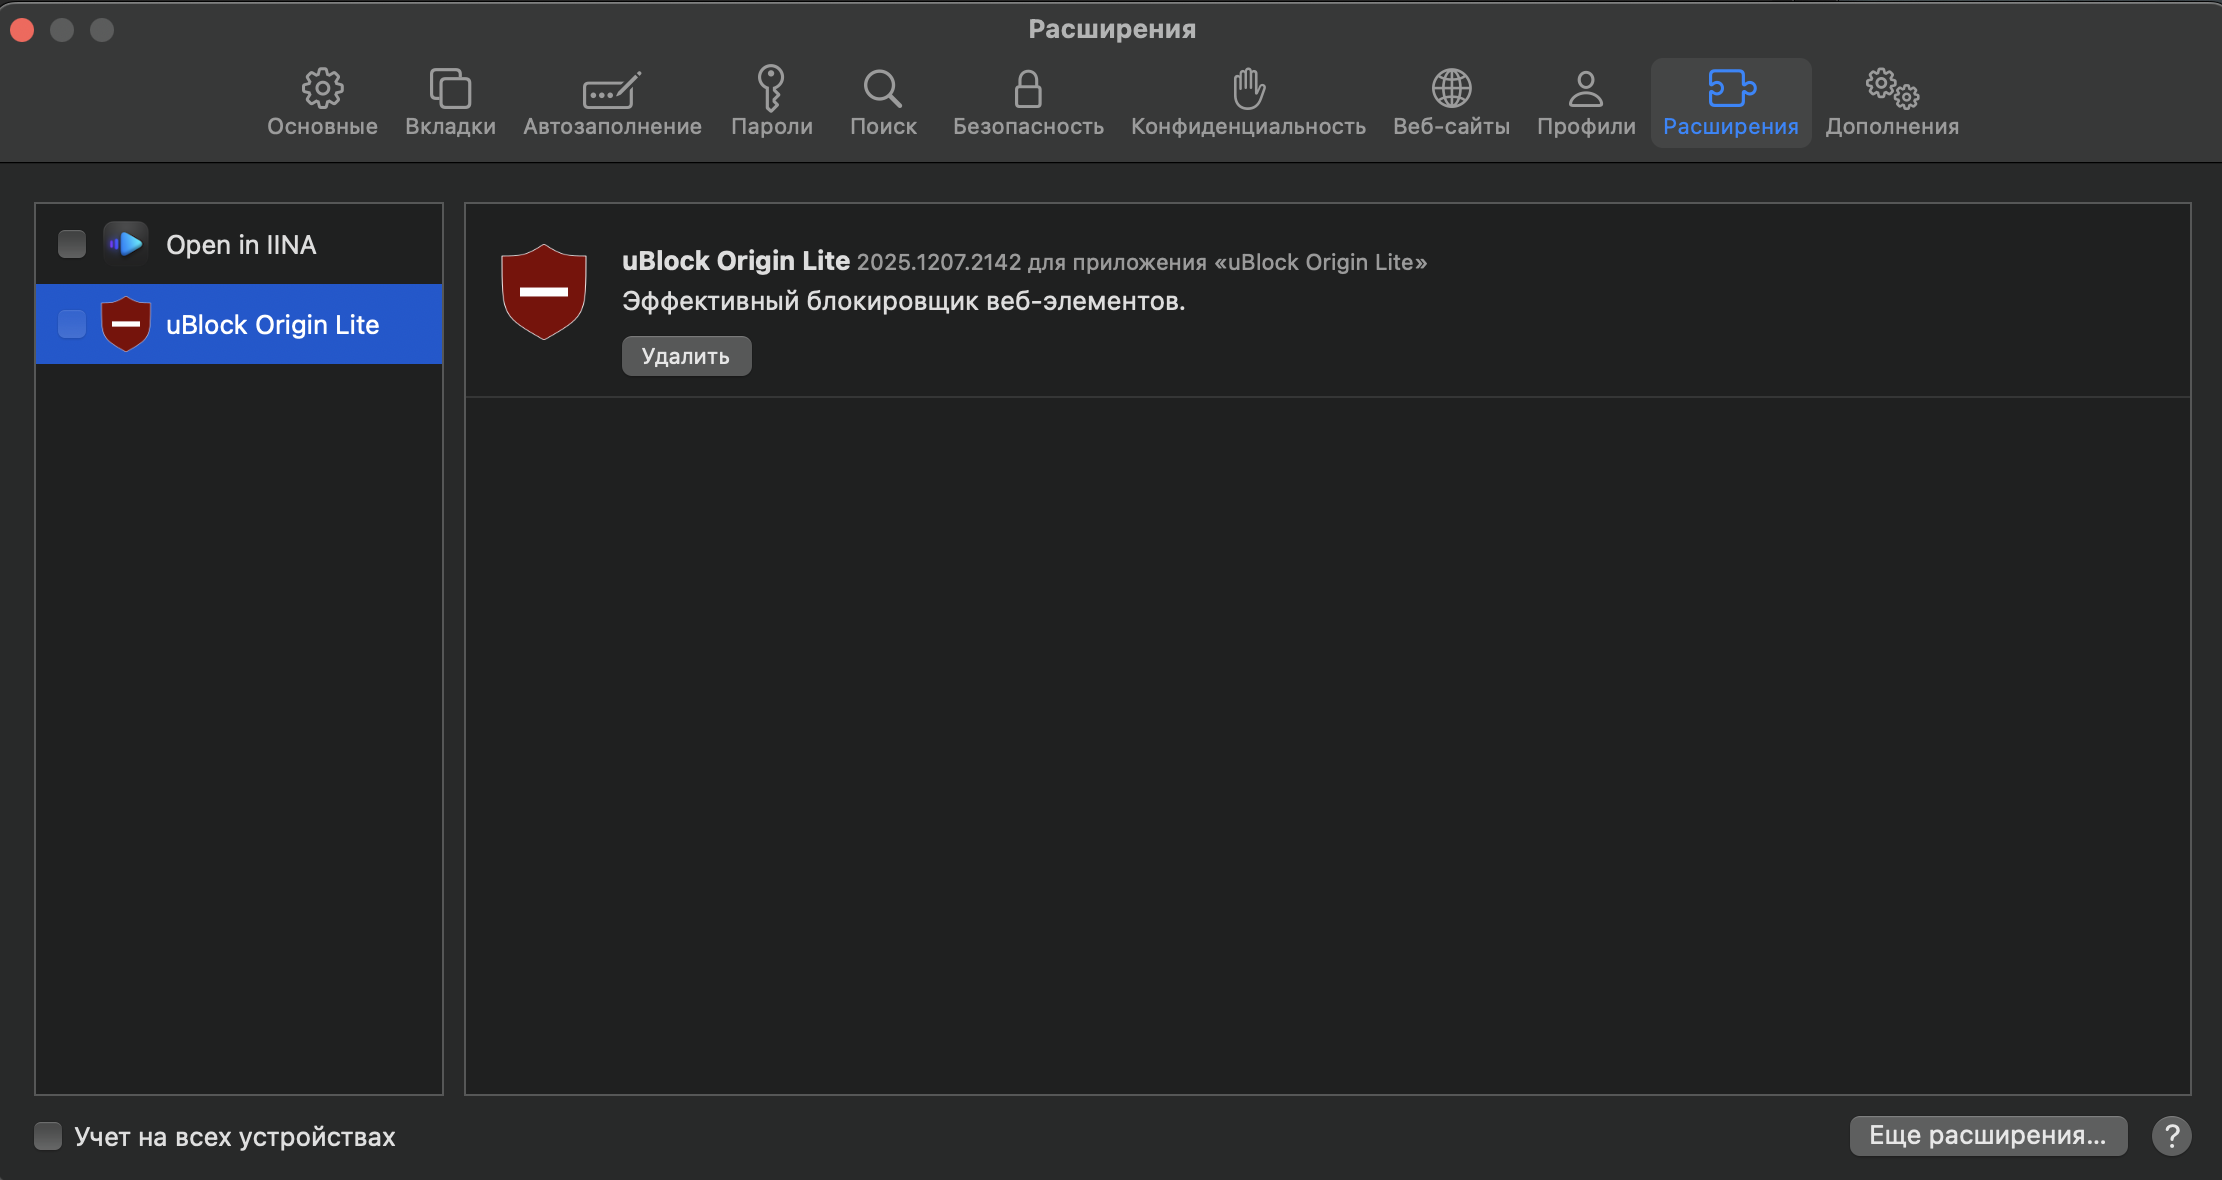Open Автозаполнение autofill settings
The height and width of the screenshot is (1180, 2222).
point(612,103)
